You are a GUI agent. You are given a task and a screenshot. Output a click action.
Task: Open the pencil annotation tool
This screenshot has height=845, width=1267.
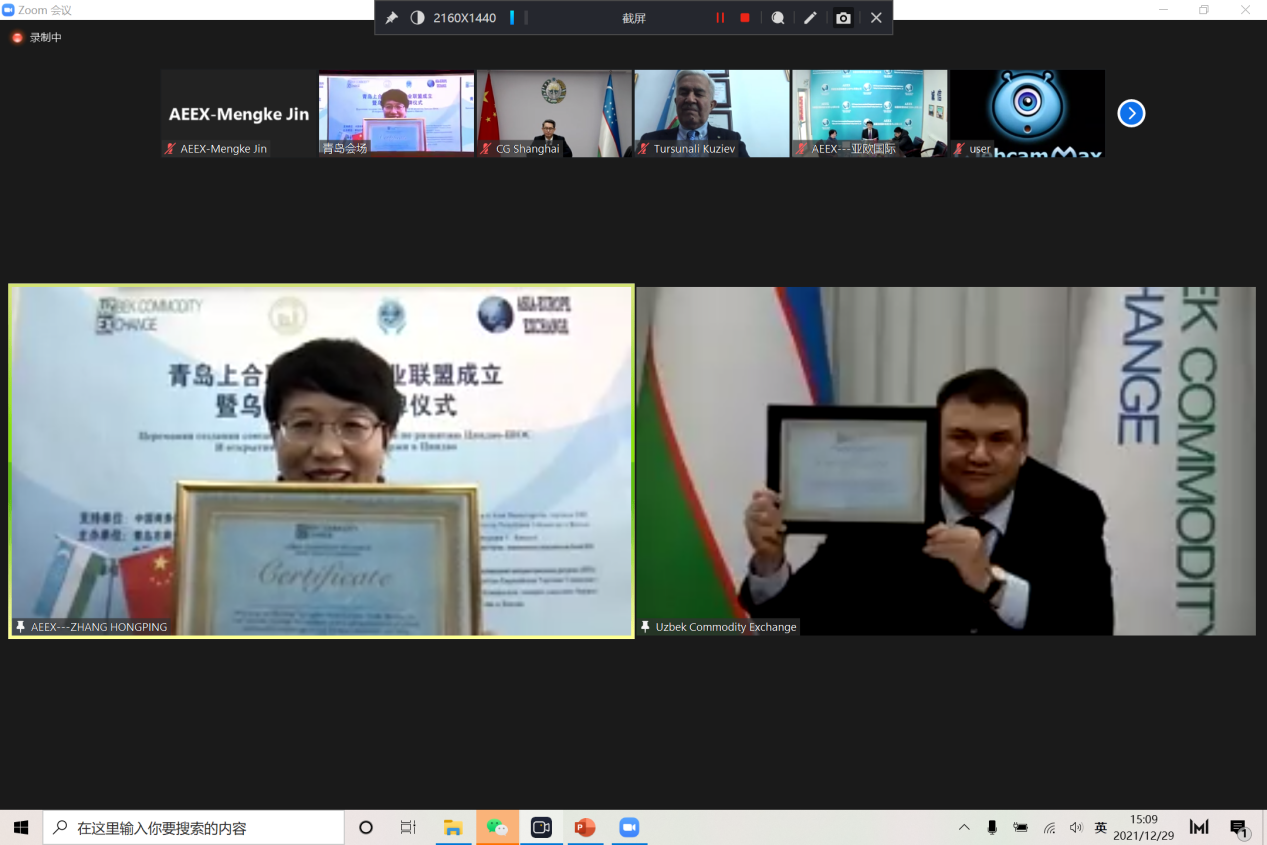click(810, 18)
